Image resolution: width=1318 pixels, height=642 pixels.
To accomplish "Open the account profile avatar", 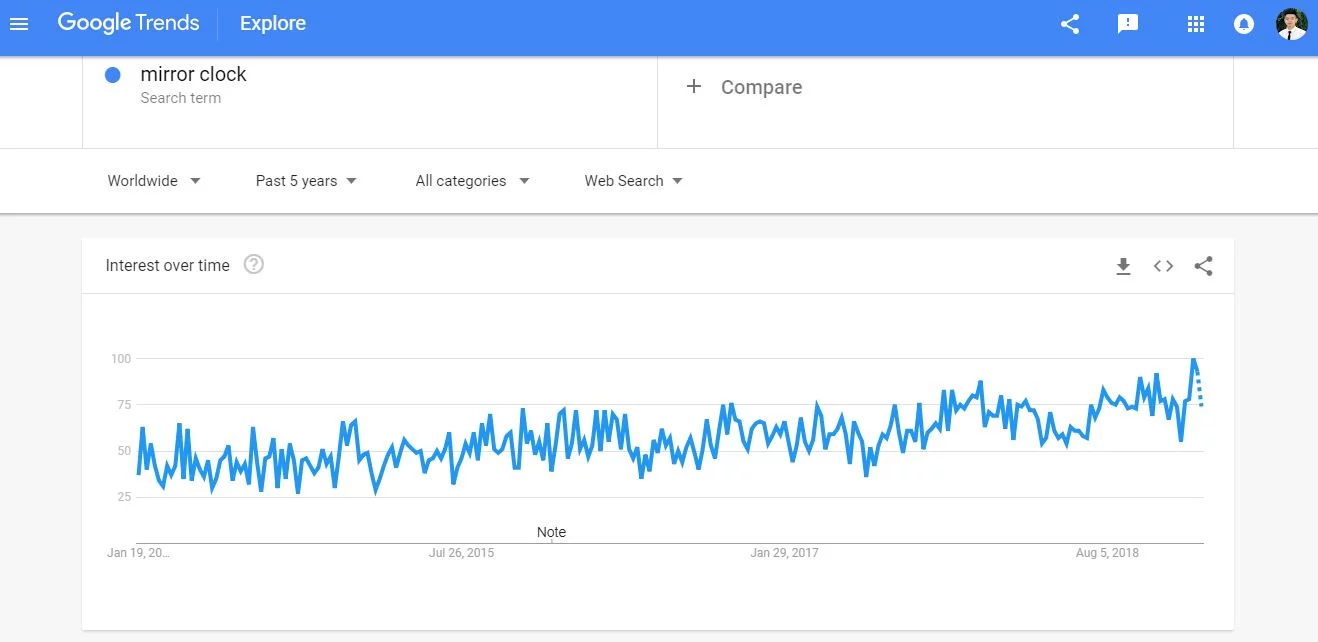I will pos(1291,24).
